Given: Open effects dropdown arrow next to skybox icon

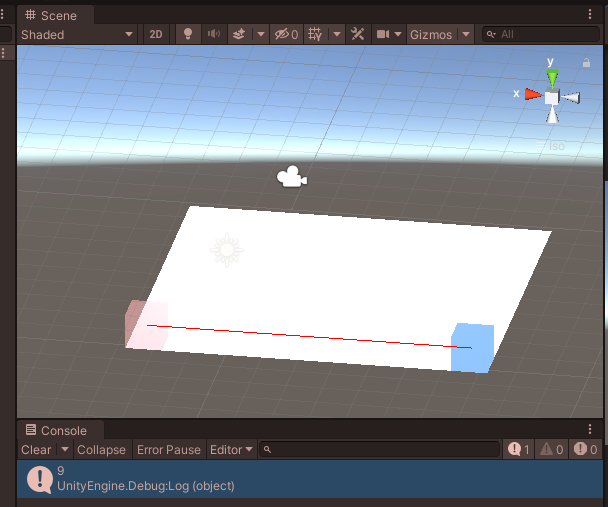Looking at the screenshot, I should tap(261, 34).
